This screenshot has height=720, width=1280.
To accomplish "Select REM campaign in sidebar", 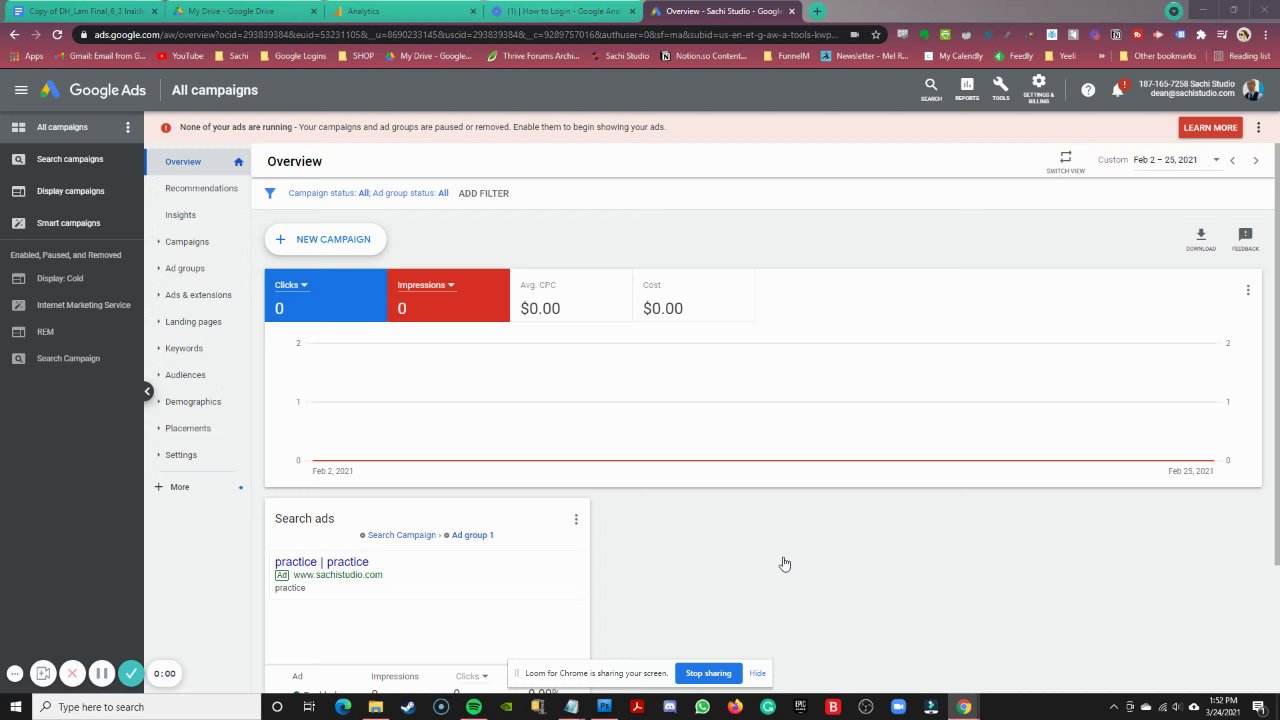I will 45,332.
